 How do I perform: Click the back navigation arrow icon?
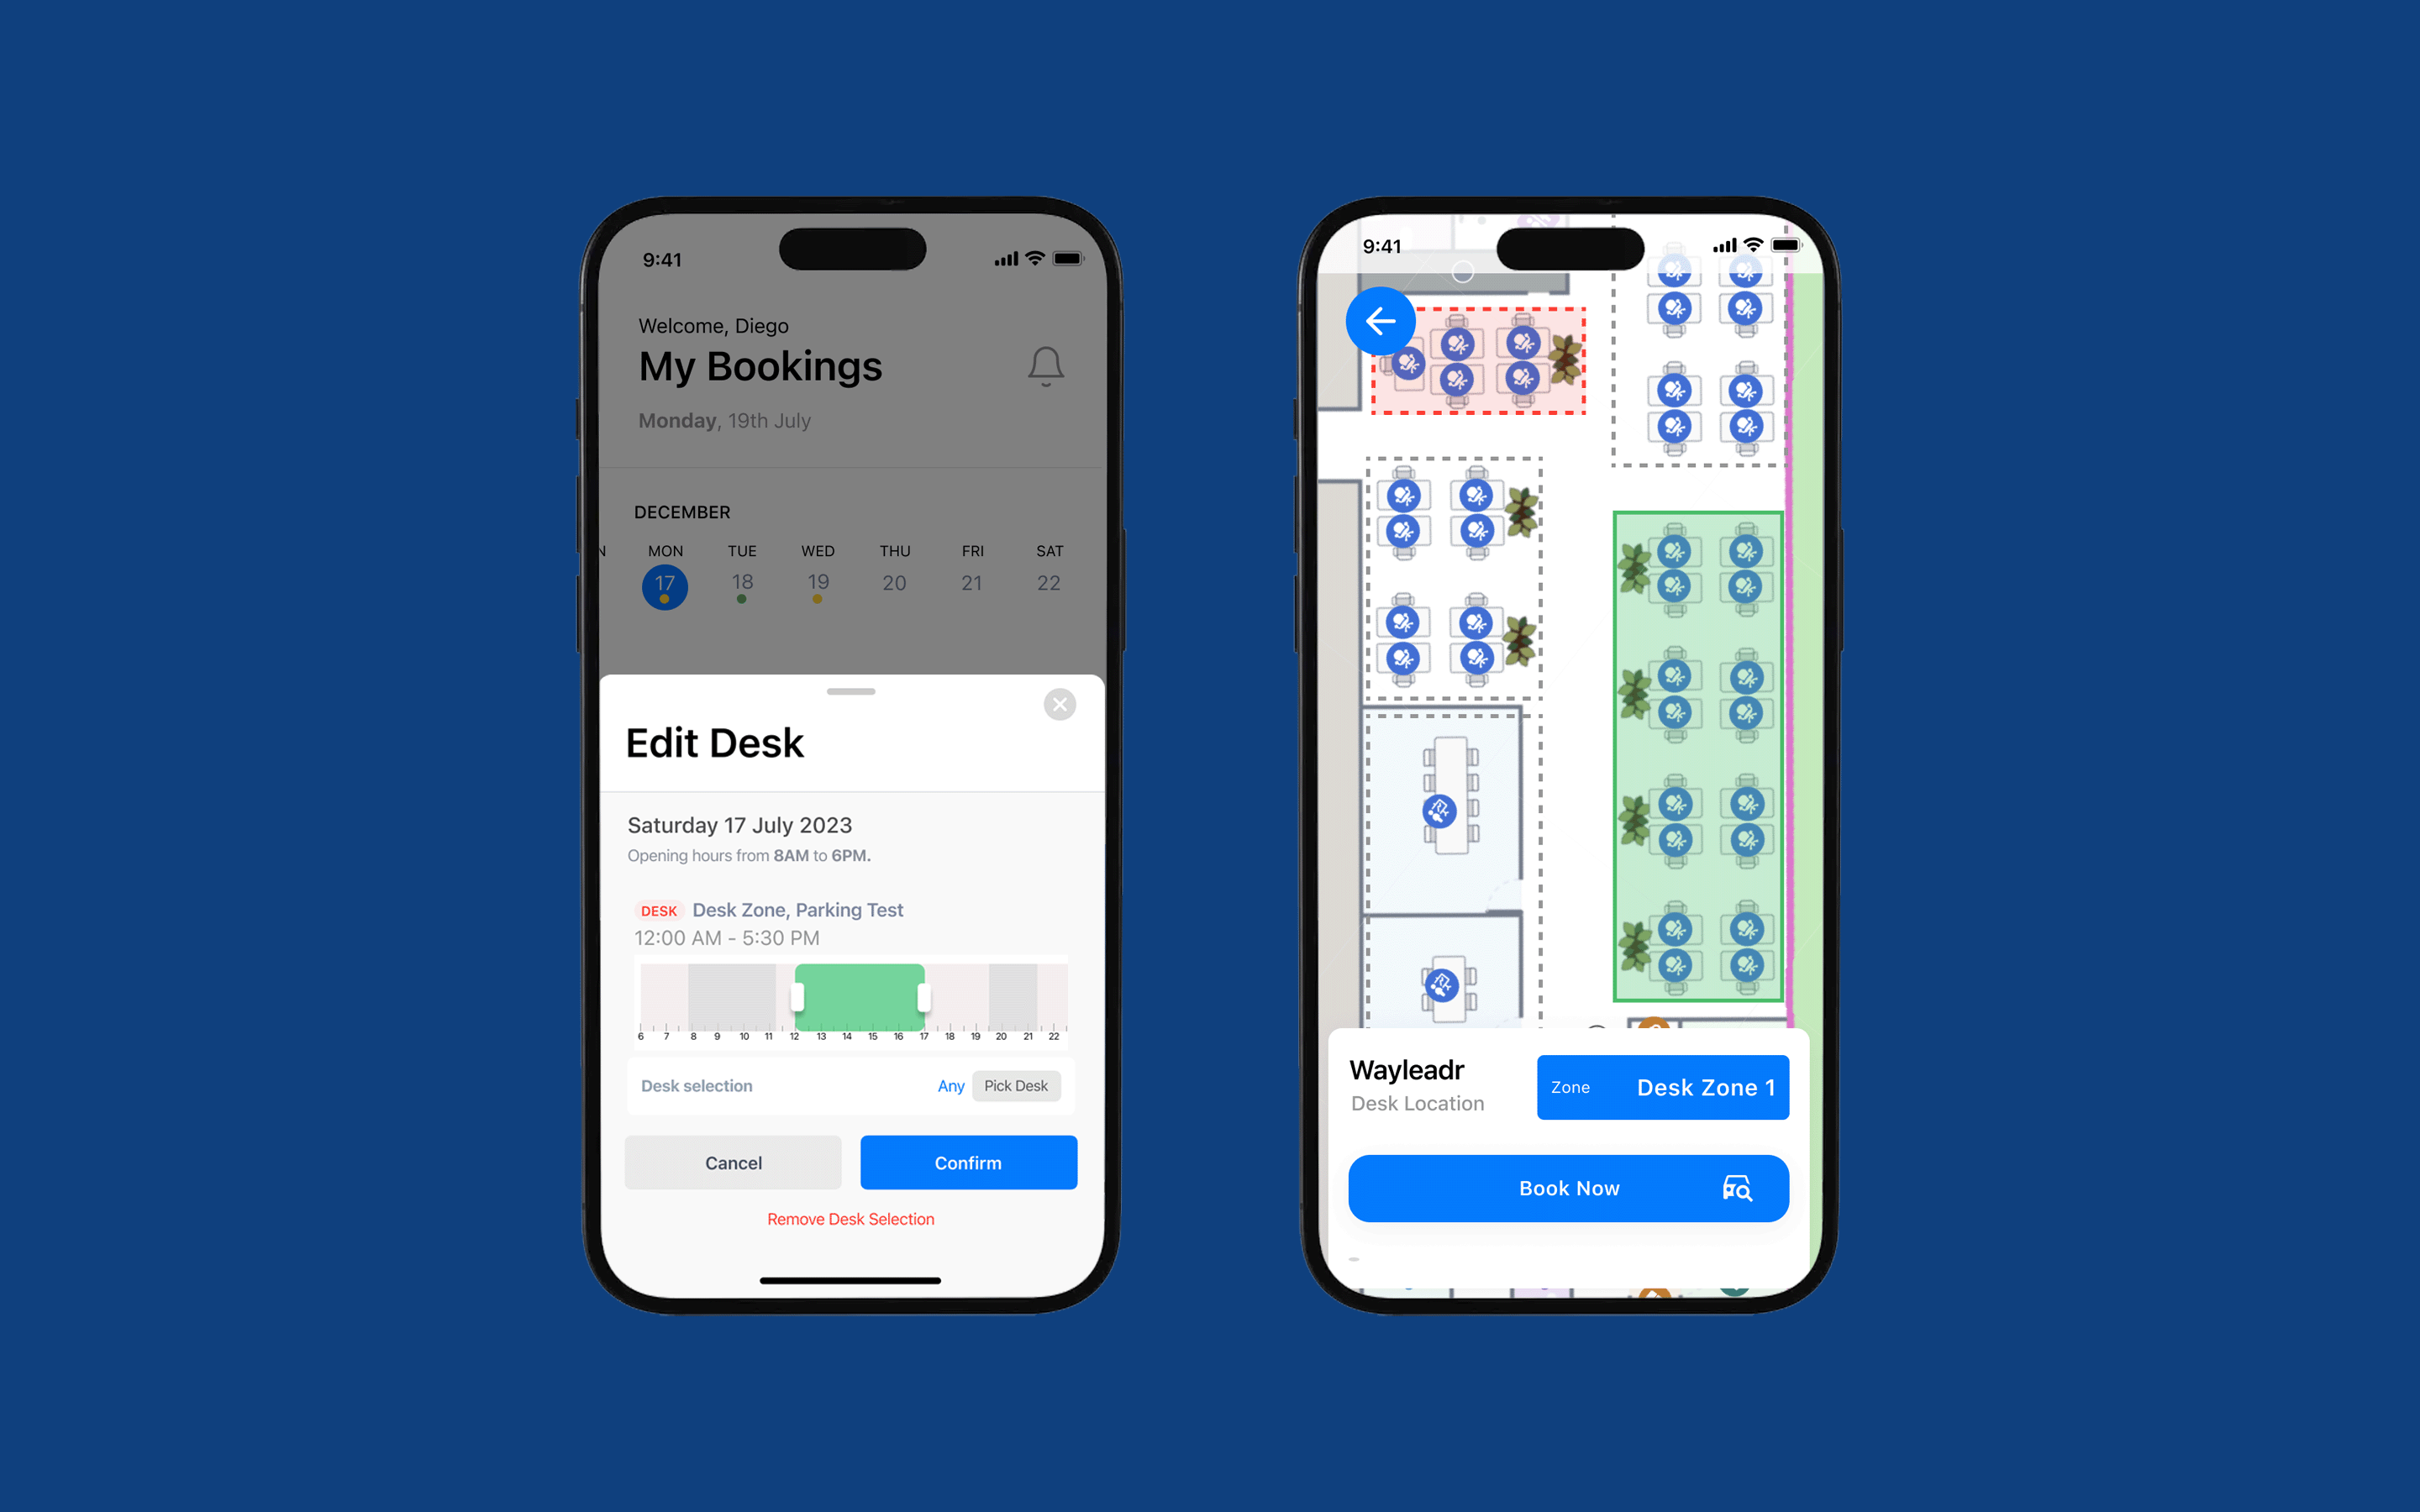(x=1378, y=321)
